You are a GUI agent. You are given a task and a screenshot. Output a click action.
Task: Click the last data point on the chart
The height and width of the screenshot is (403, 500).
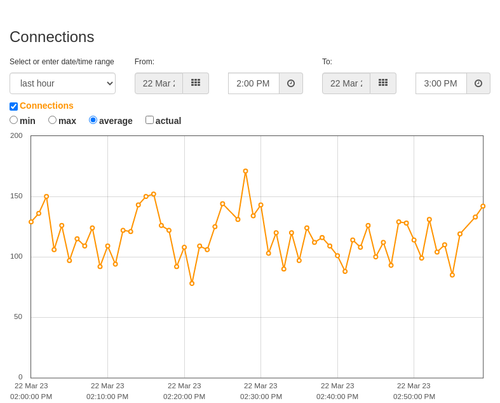[x=483, y=206]
